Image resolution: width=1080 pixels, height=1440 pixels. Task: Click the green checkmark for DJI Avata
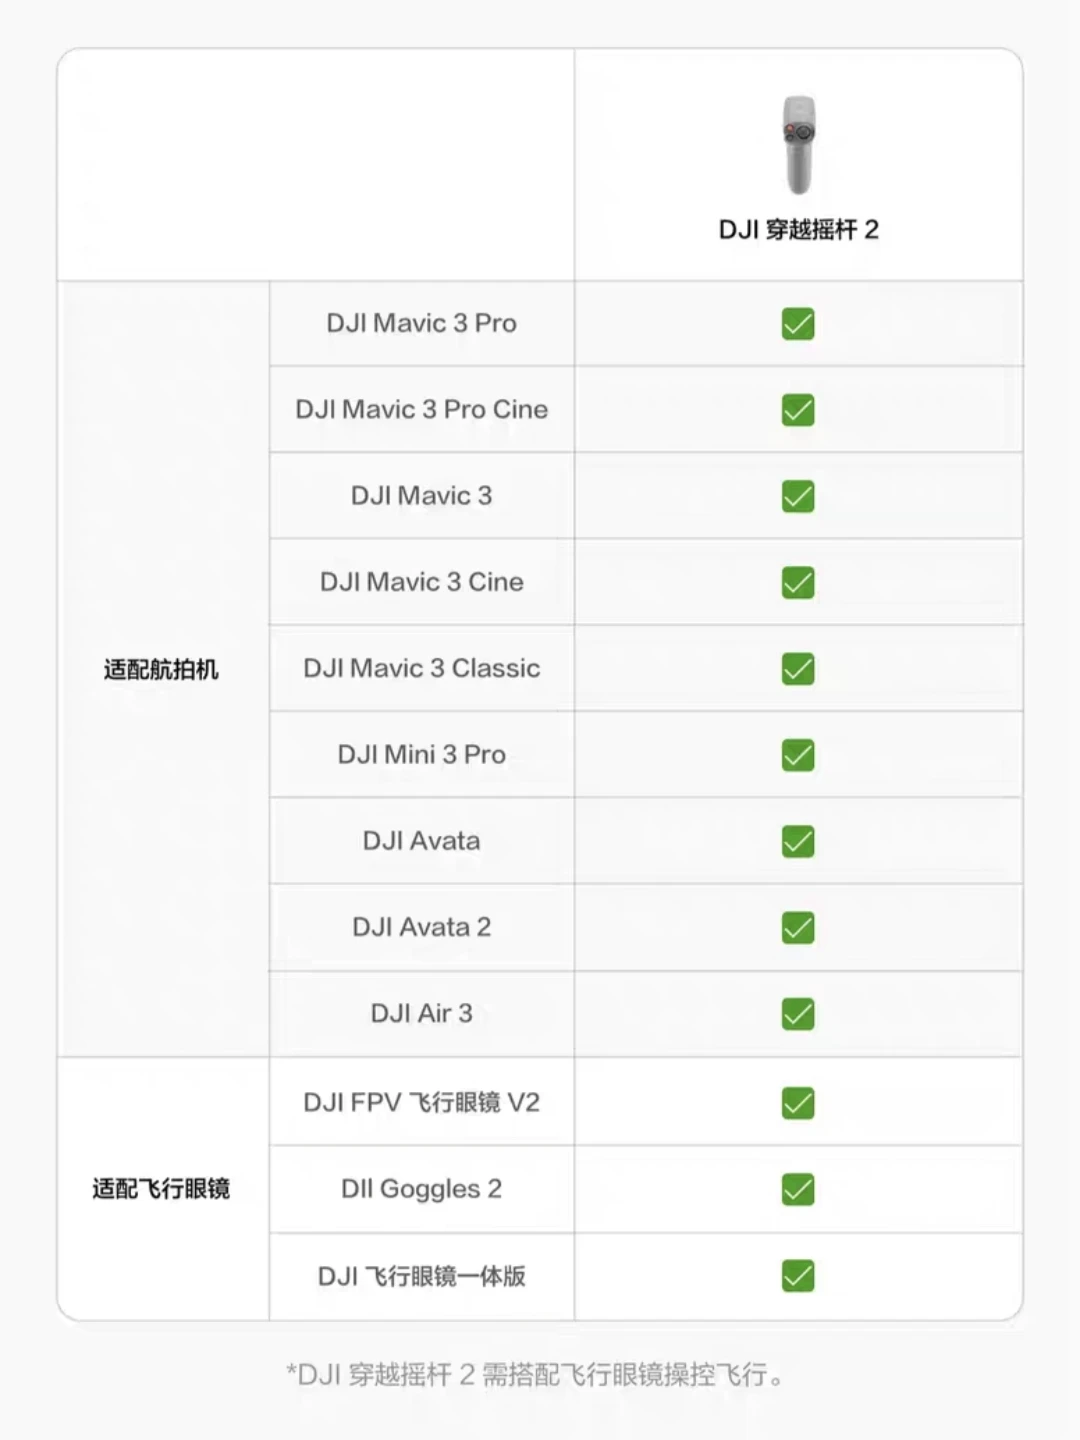798,841
